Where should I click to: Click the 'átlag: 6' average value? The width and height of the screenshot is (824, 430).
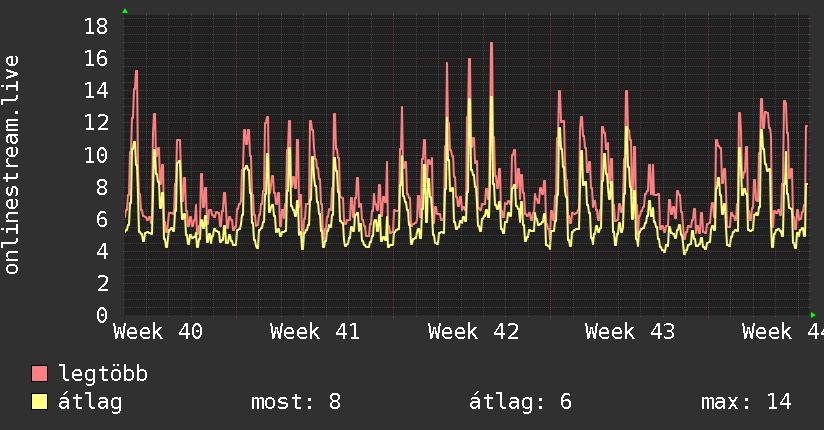click(x=520, y=402)
